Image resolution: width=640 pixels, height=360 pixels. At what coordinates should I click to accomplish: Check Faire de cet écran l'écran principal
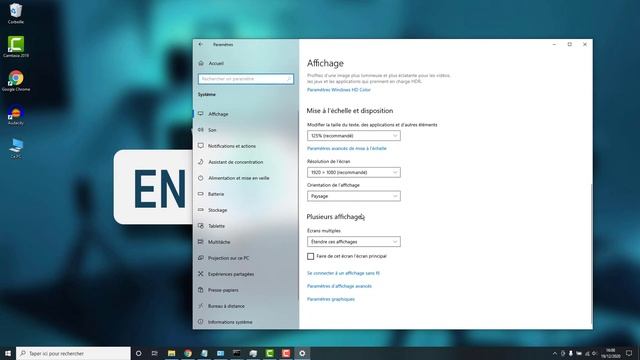tap(311, 256)
